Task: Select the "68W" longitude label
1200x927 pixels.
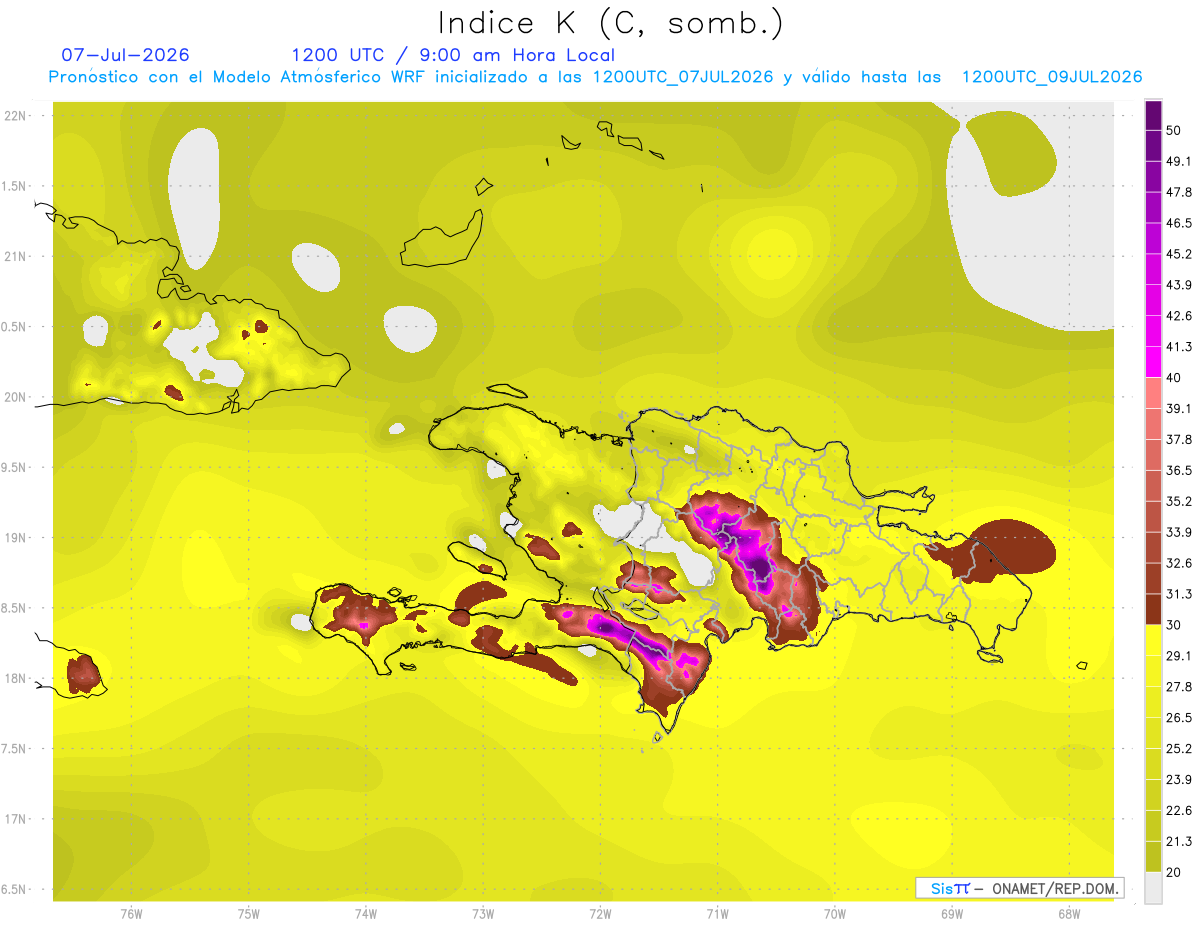Action: 1069,914
